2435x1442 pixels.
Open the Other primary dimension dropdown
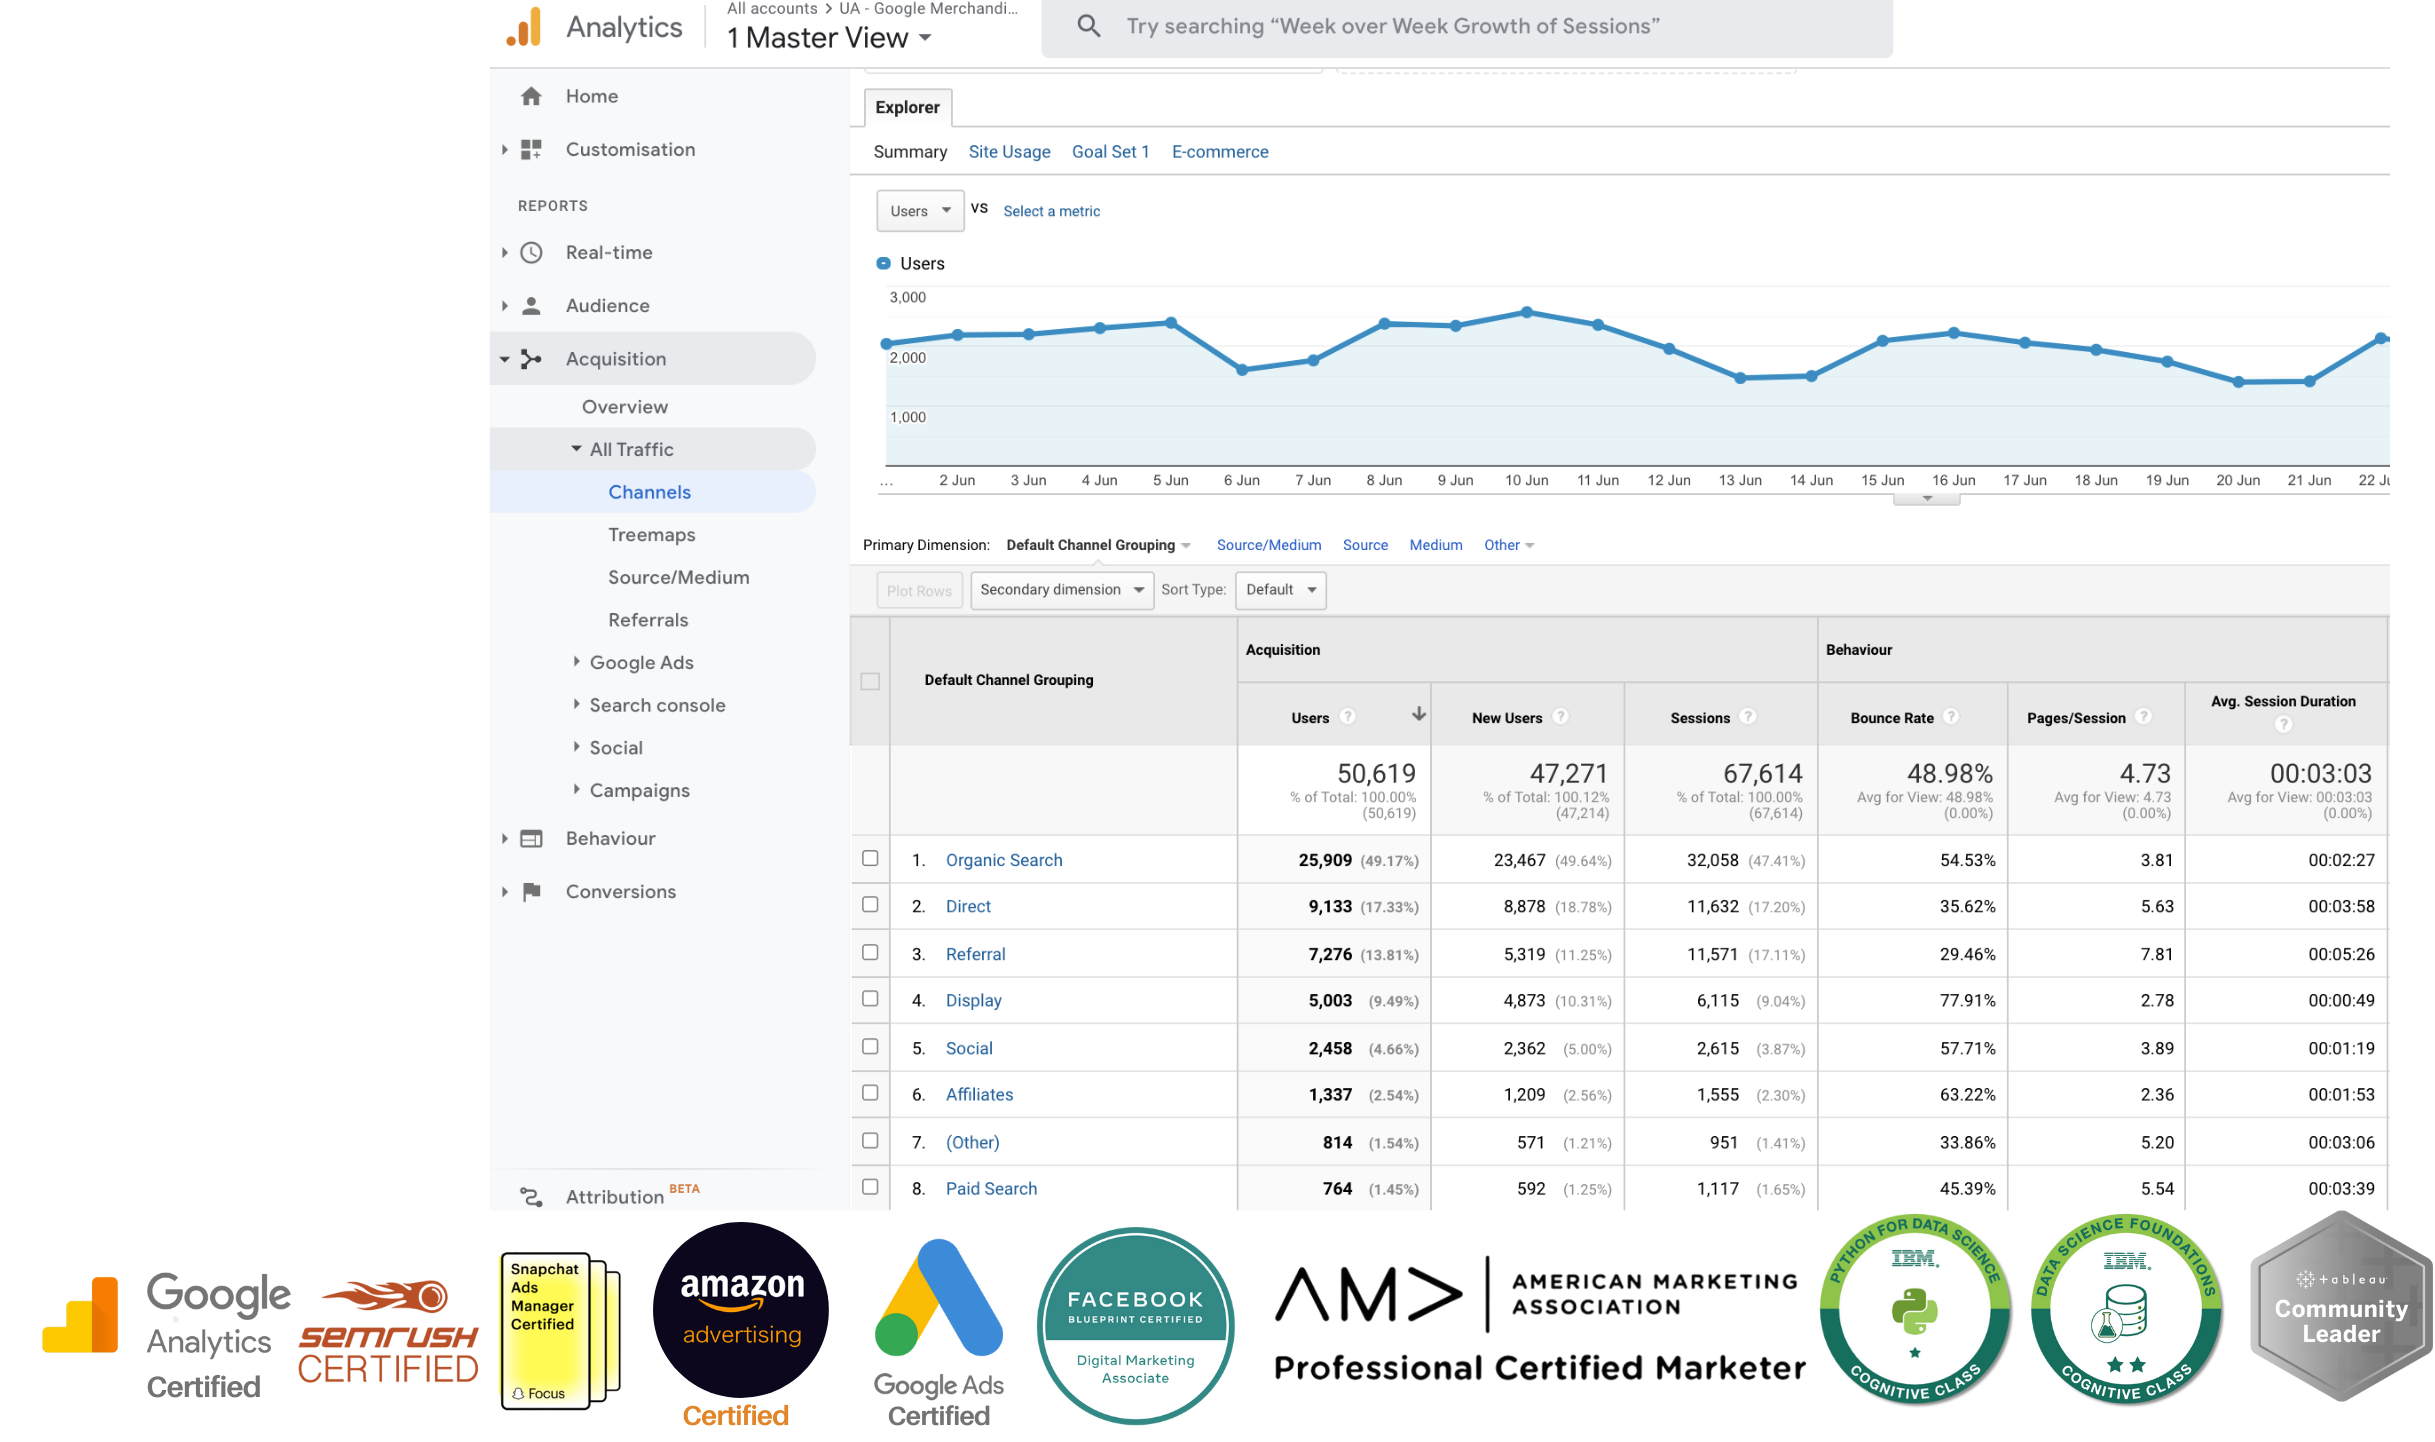tap(1509, 545)
